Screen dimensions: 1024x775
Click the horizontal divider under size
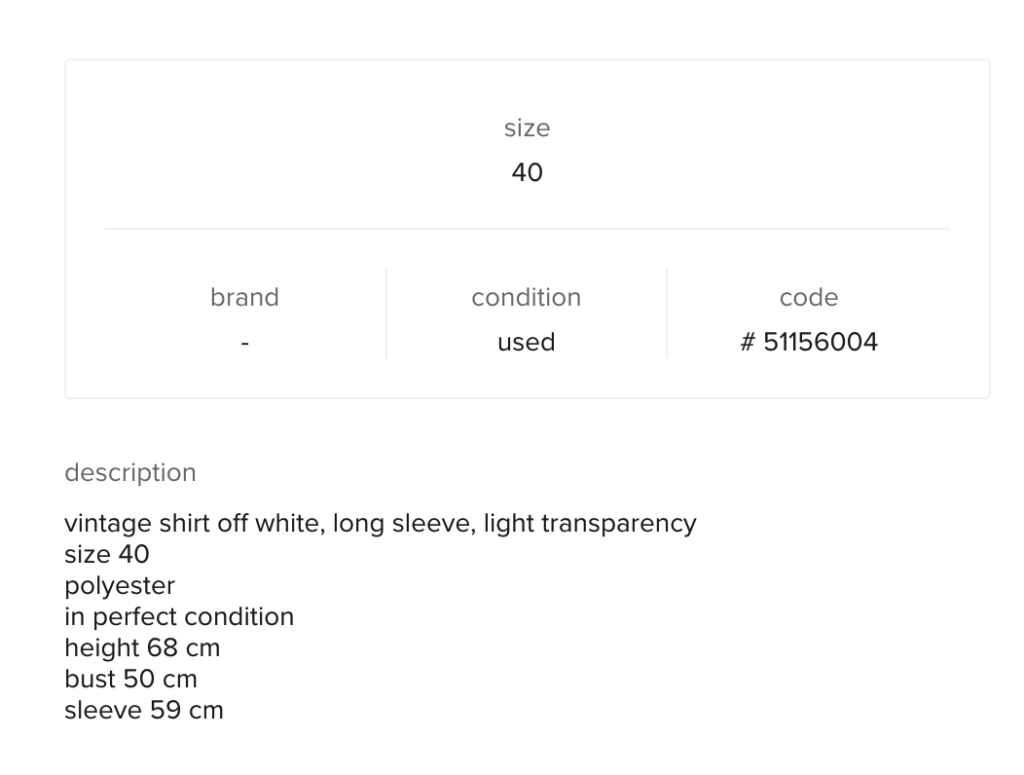[527, 229]
